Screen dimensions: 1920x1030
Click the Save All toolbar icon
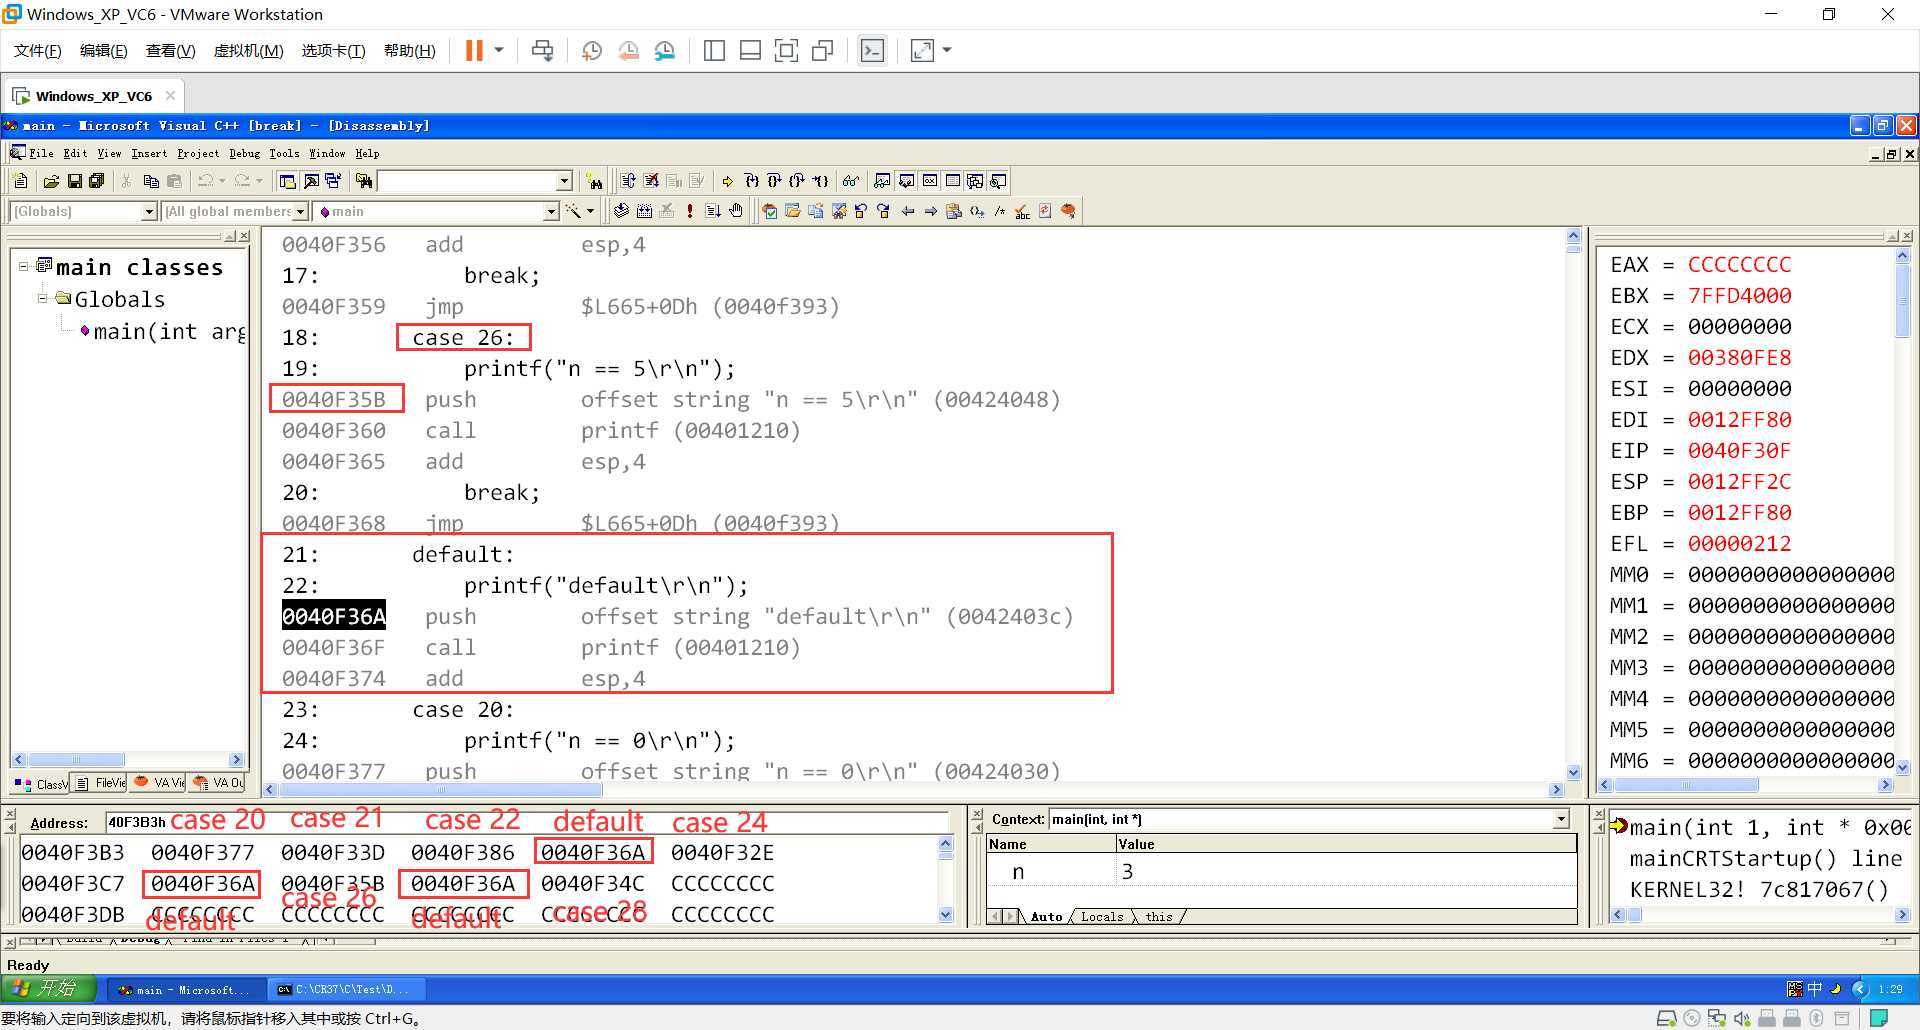coord(96,181)
